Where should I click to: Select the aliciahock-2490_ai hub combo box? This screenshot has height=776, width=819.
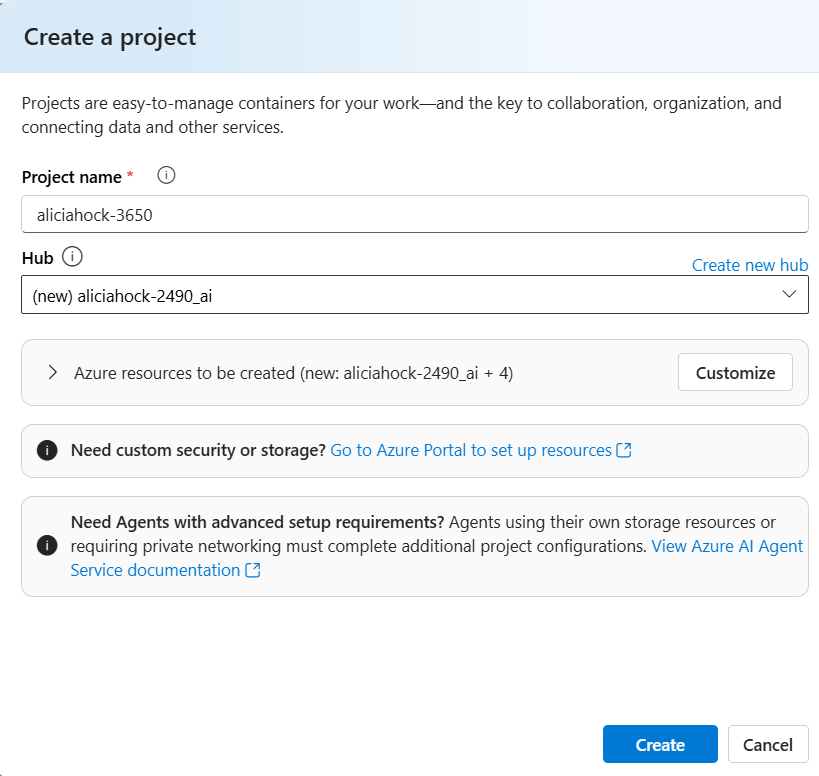click(400, 295)
